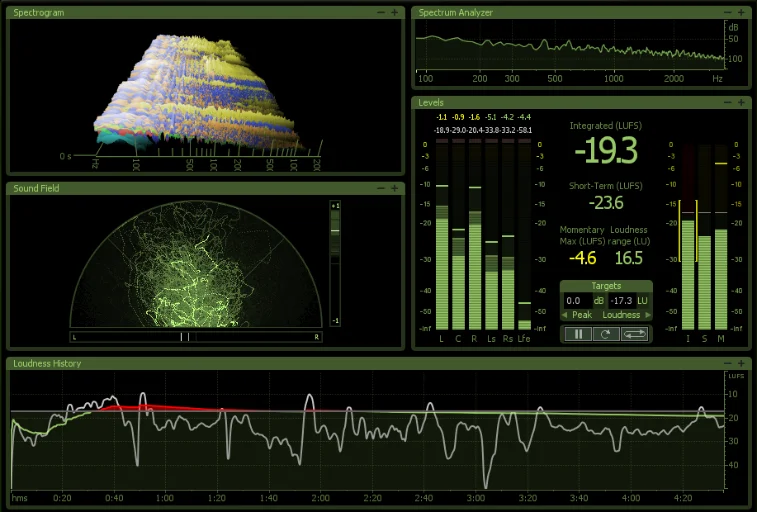Expand the Spectrogram panel with its plus icon
This screenshot has width=757, height=512.
[394, 13]
